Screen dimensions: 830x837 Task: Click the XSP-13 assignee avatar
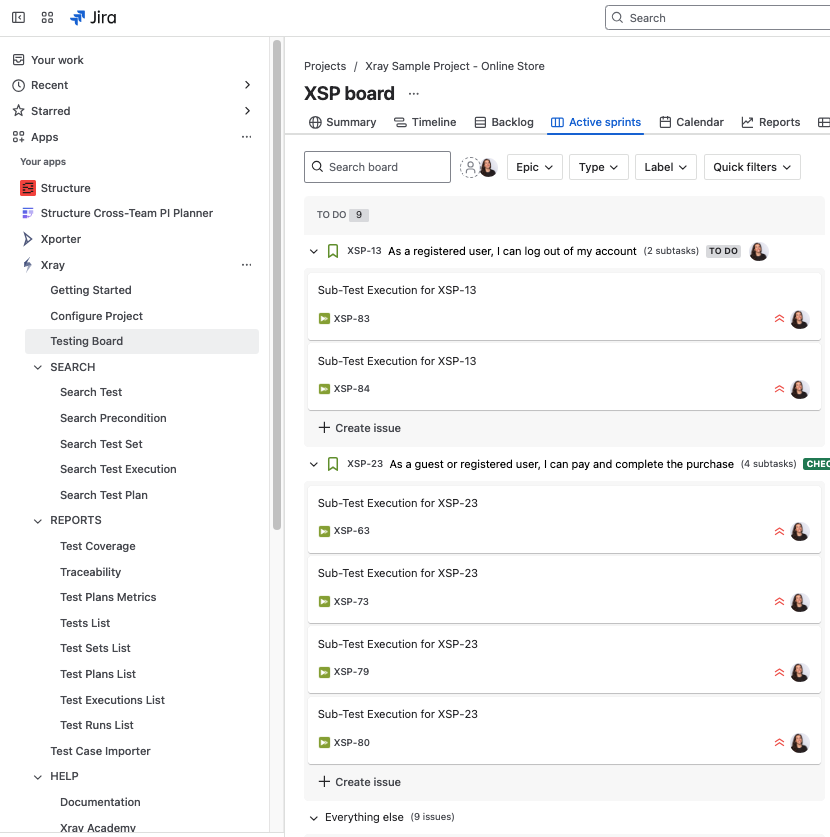click(x=759, y=251)
